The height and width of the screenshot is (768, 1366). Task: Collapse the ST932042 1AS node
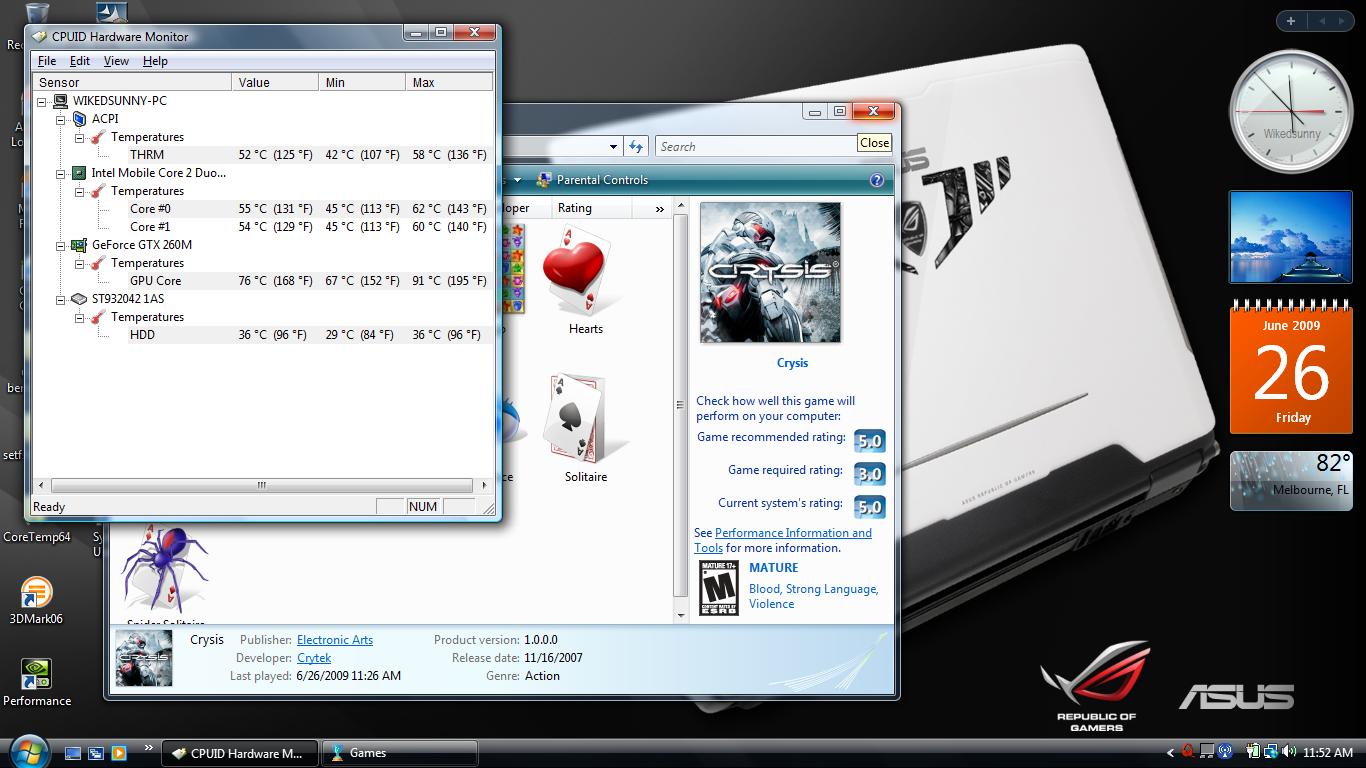(x=61, y=299)
